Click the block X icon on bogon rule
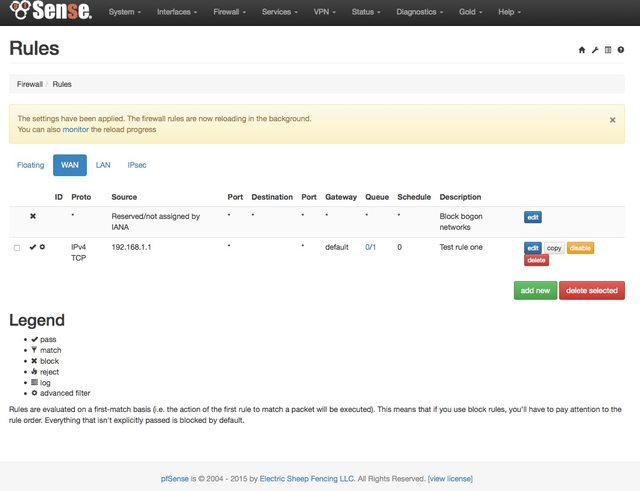This screenshot has width=640, height=491. pyautogui.click(x=33, y=216)
